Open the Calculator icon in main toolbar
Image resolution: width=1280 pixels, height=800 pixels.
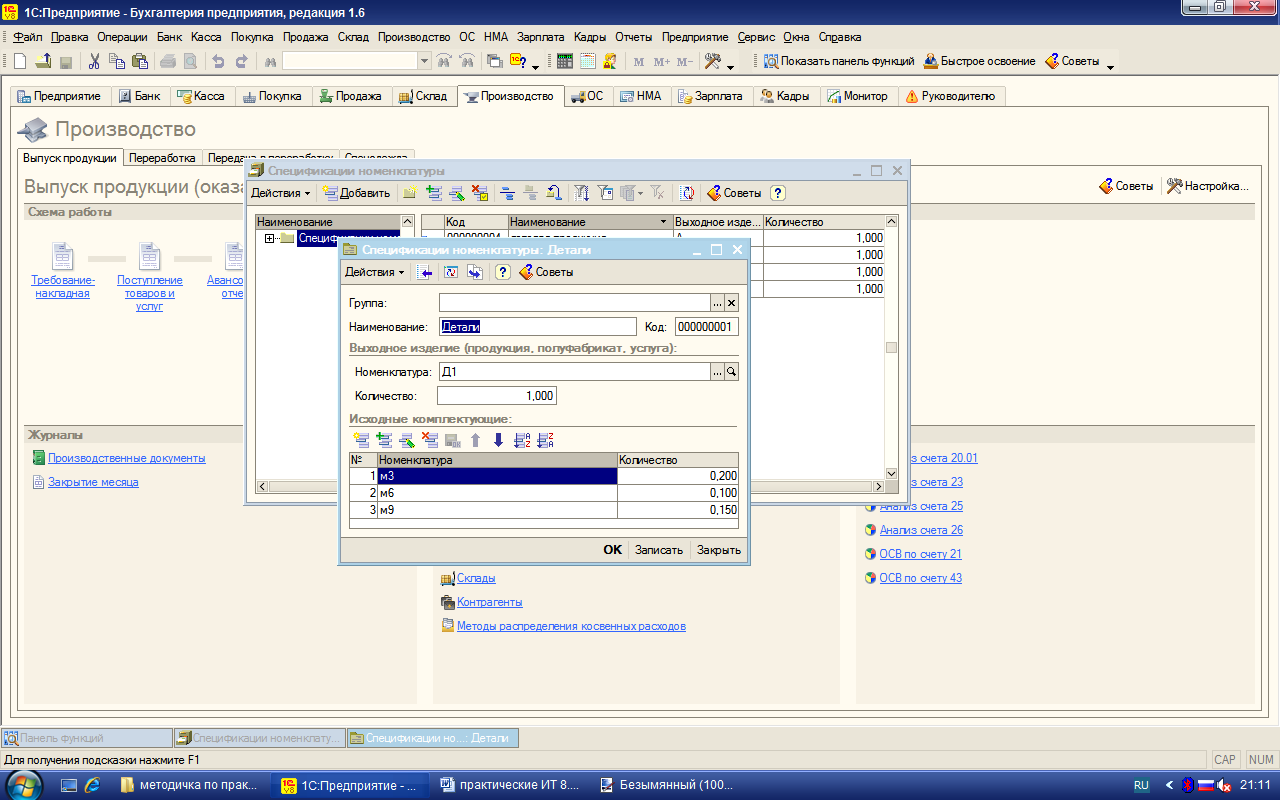click(565, 61)
